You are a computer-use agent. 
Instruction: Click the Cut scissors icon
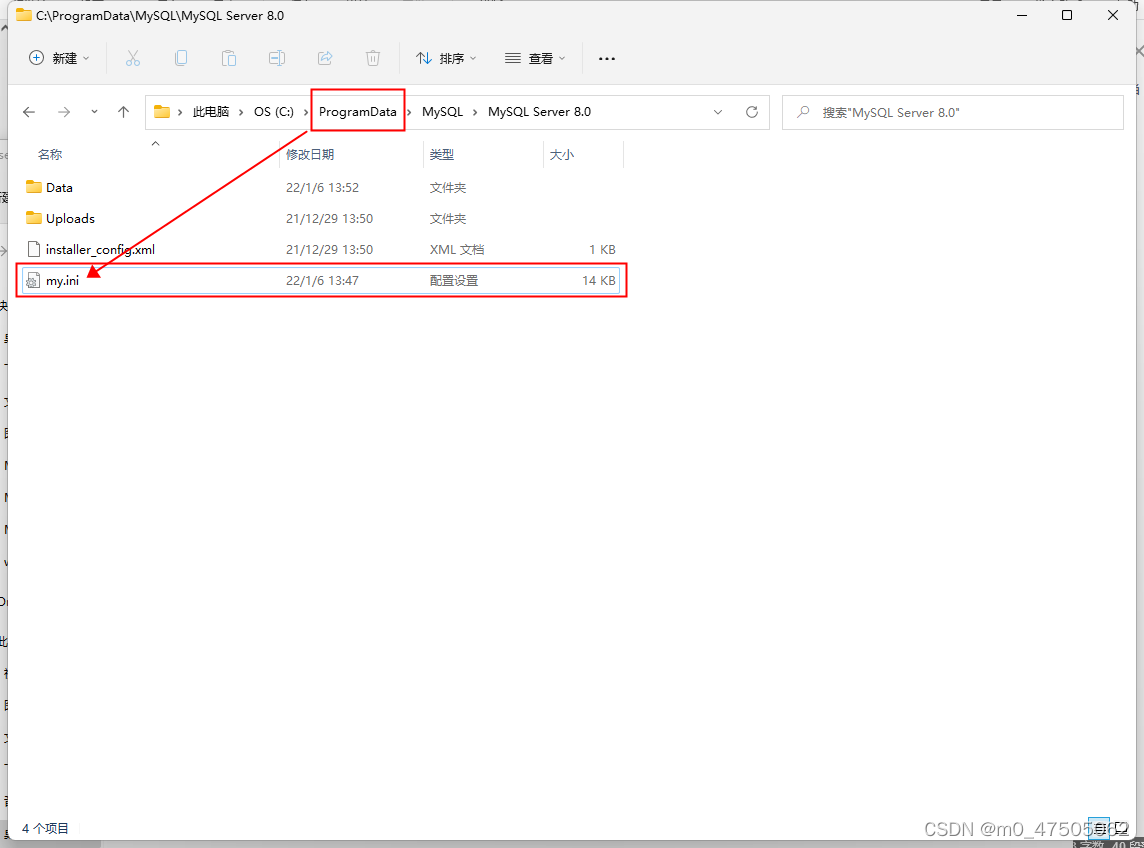point(133,58)
